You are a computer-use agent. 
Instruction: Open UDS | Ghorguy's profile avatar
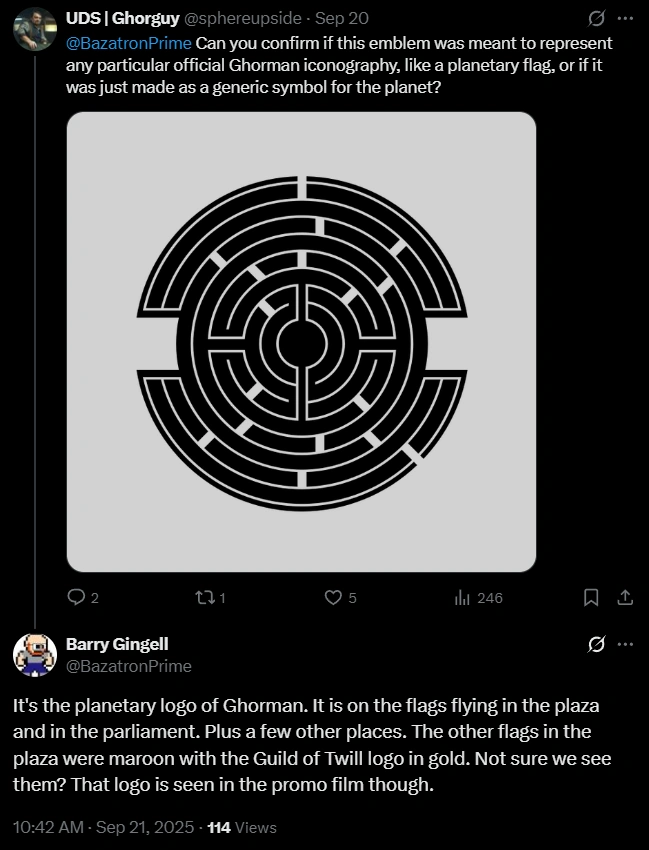35,28
